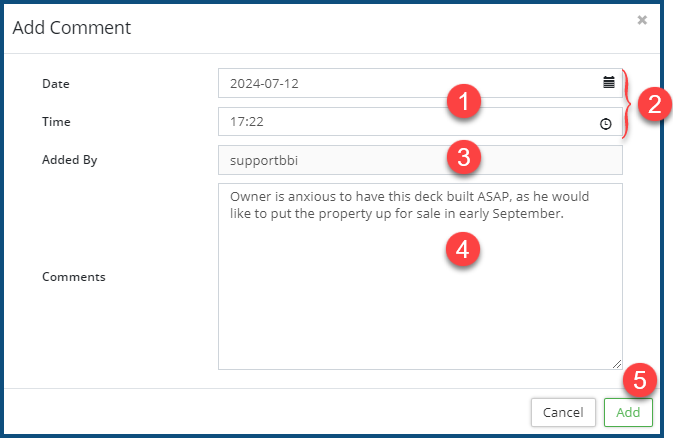The height and width of the screenshot is (438, 673).
Task: Close the Add Comment dialog with X
Action: pyautogui.click(x=642, y=20)
